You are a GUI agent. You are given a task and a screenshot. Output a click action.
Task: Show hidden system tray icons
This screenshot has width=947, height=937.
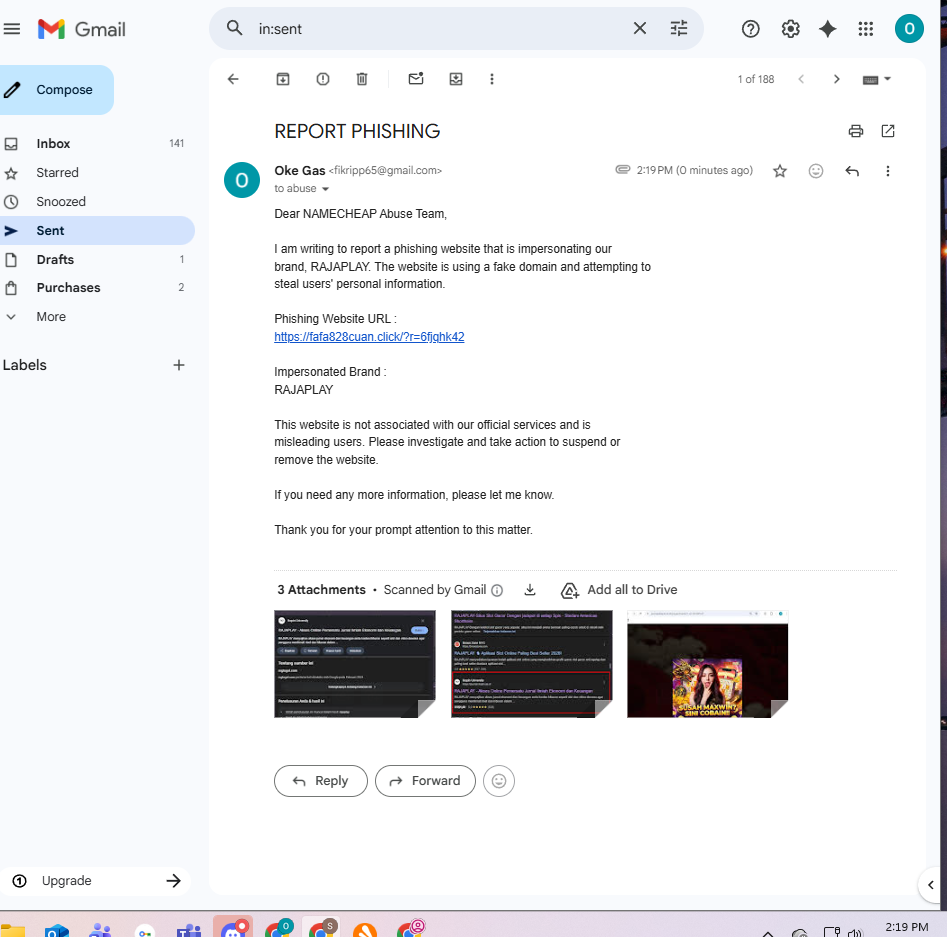pyautogui.click(x=768, y=933)
